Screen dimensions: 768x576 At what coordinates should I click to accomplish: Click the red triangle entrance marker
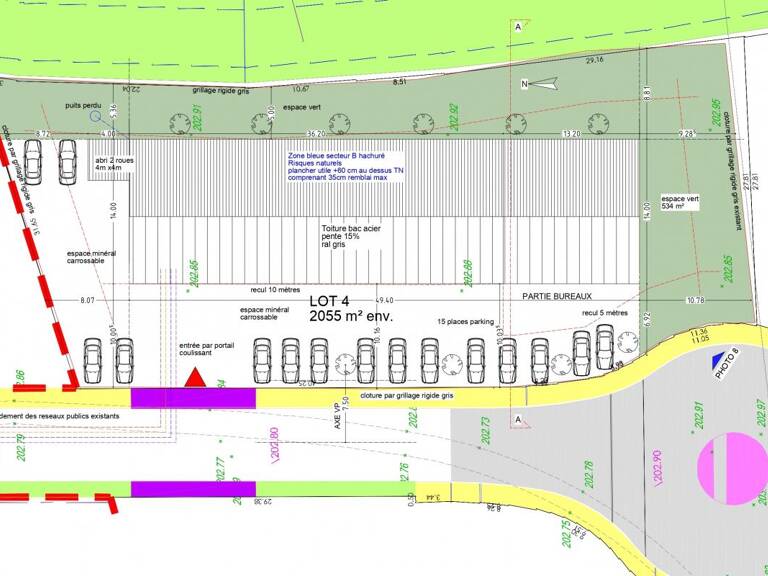(195, 377)
